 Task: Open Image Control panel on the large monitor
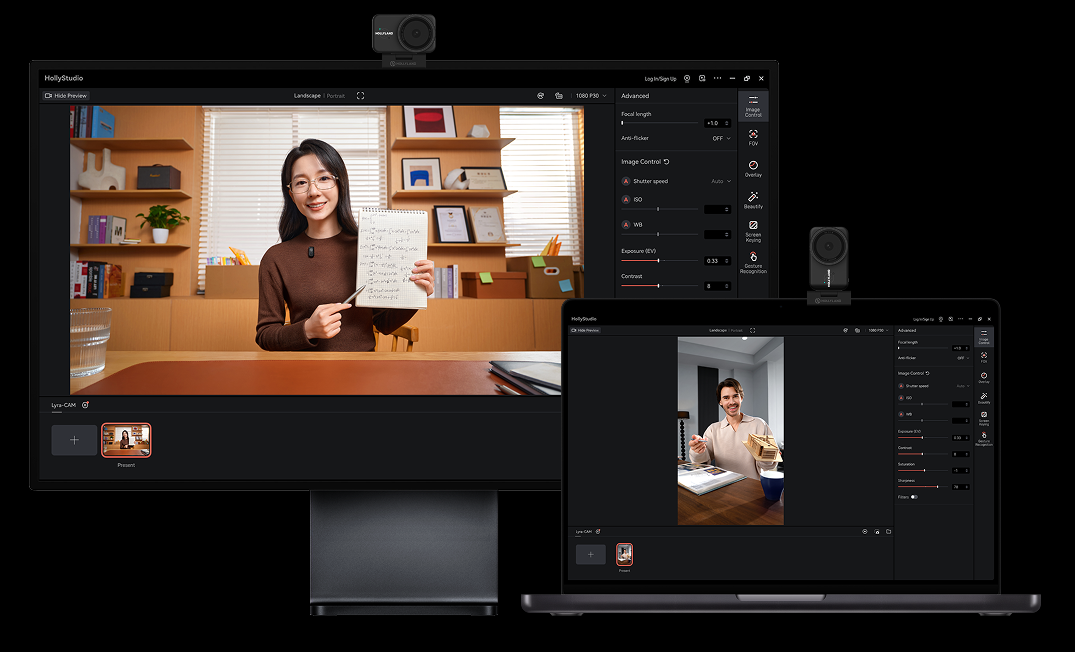coord(753,106)
